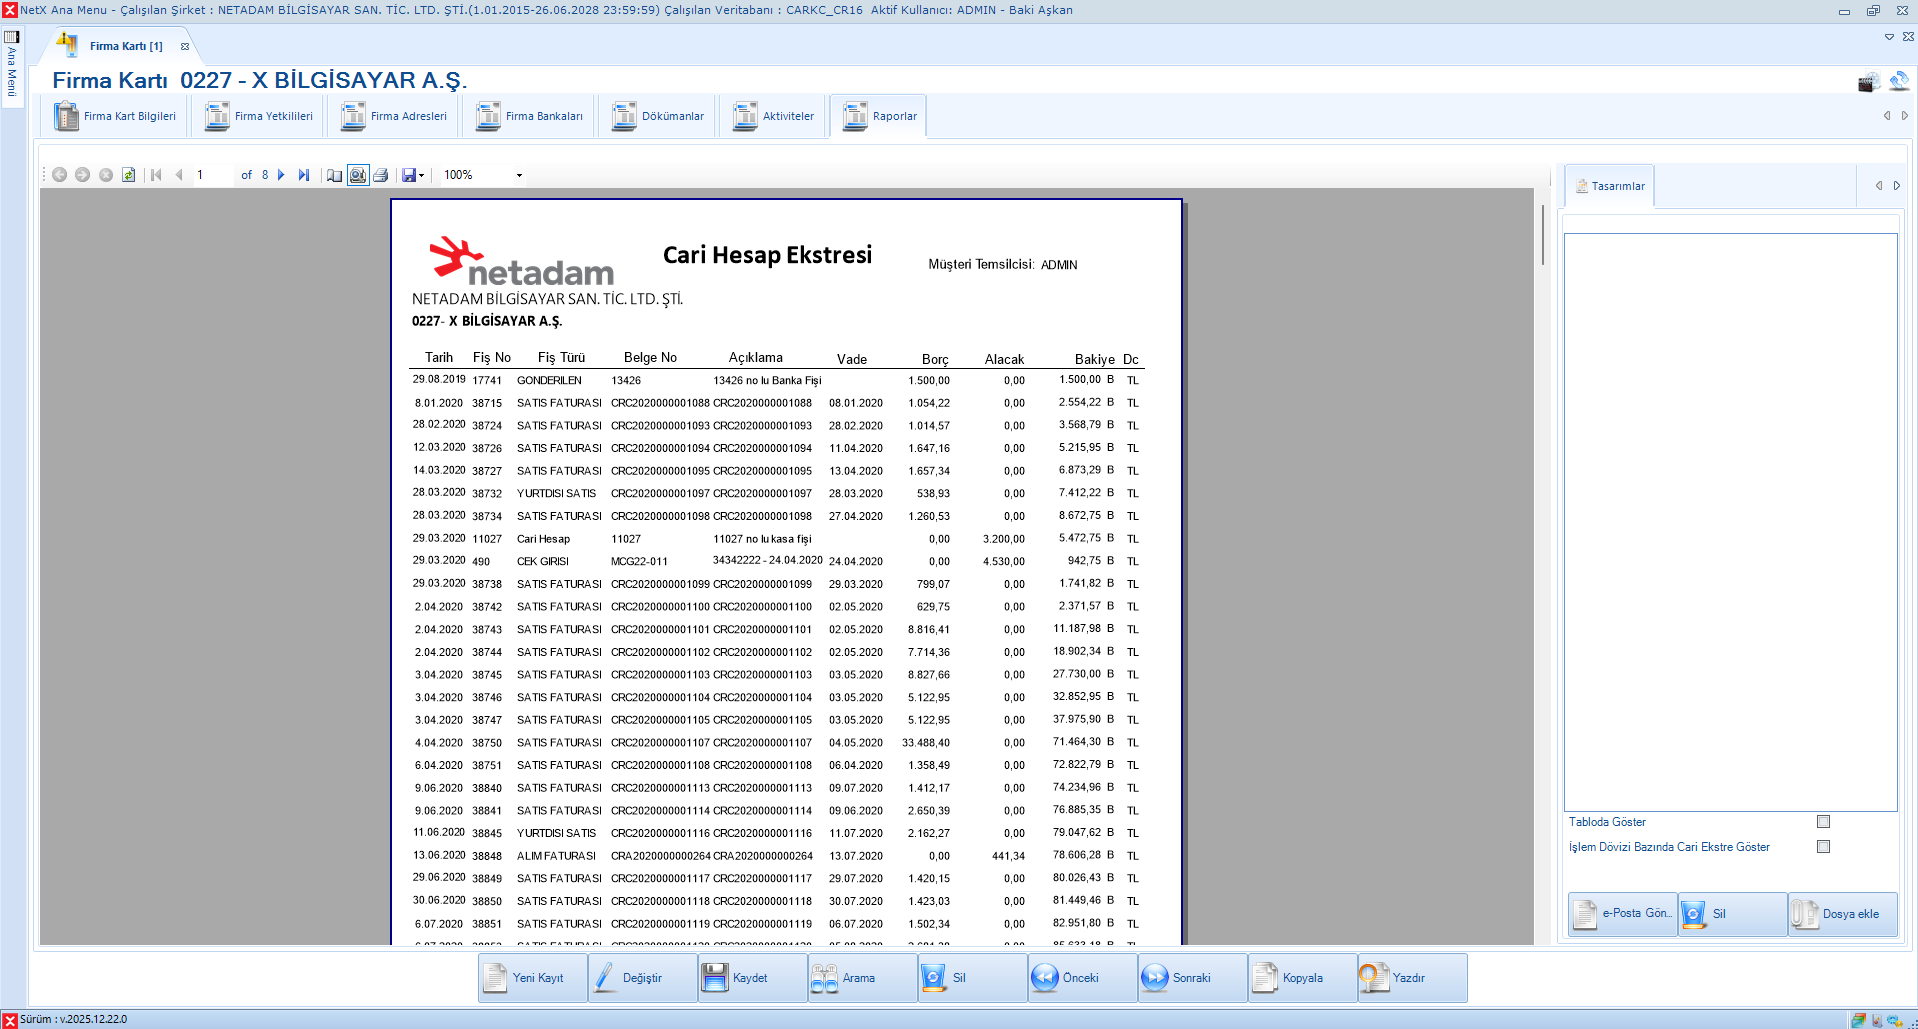Screen dimensions: 1918x1029
Task: Open the export format dropdown arrow
Action: click(x=421, y=175)
